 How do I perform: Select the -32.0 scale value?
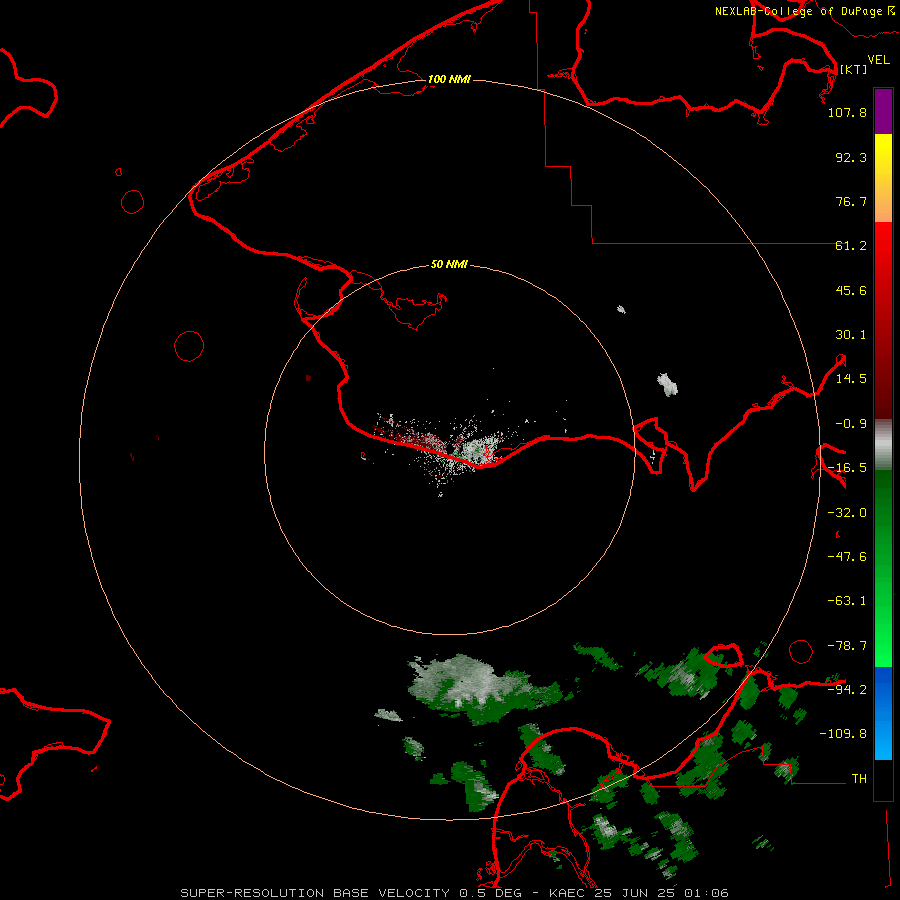point(847,513)
